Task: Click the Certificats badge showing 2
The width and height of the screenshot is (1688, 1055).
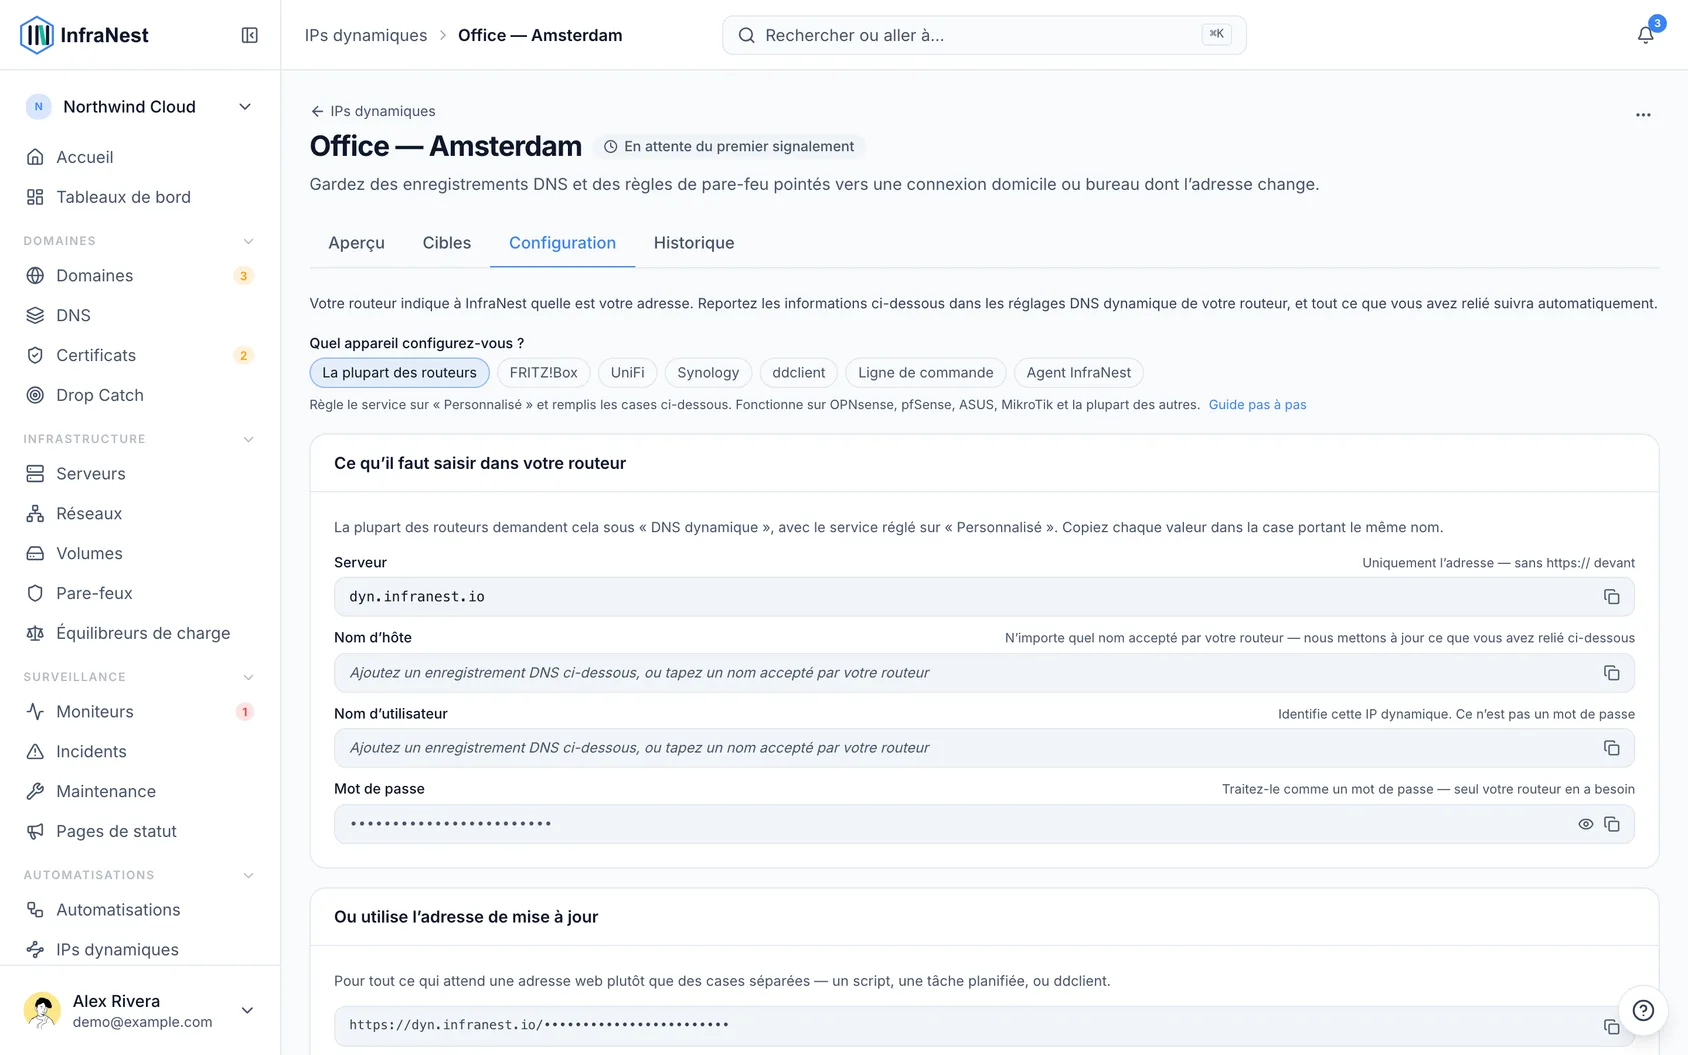Action: point(243,356)
